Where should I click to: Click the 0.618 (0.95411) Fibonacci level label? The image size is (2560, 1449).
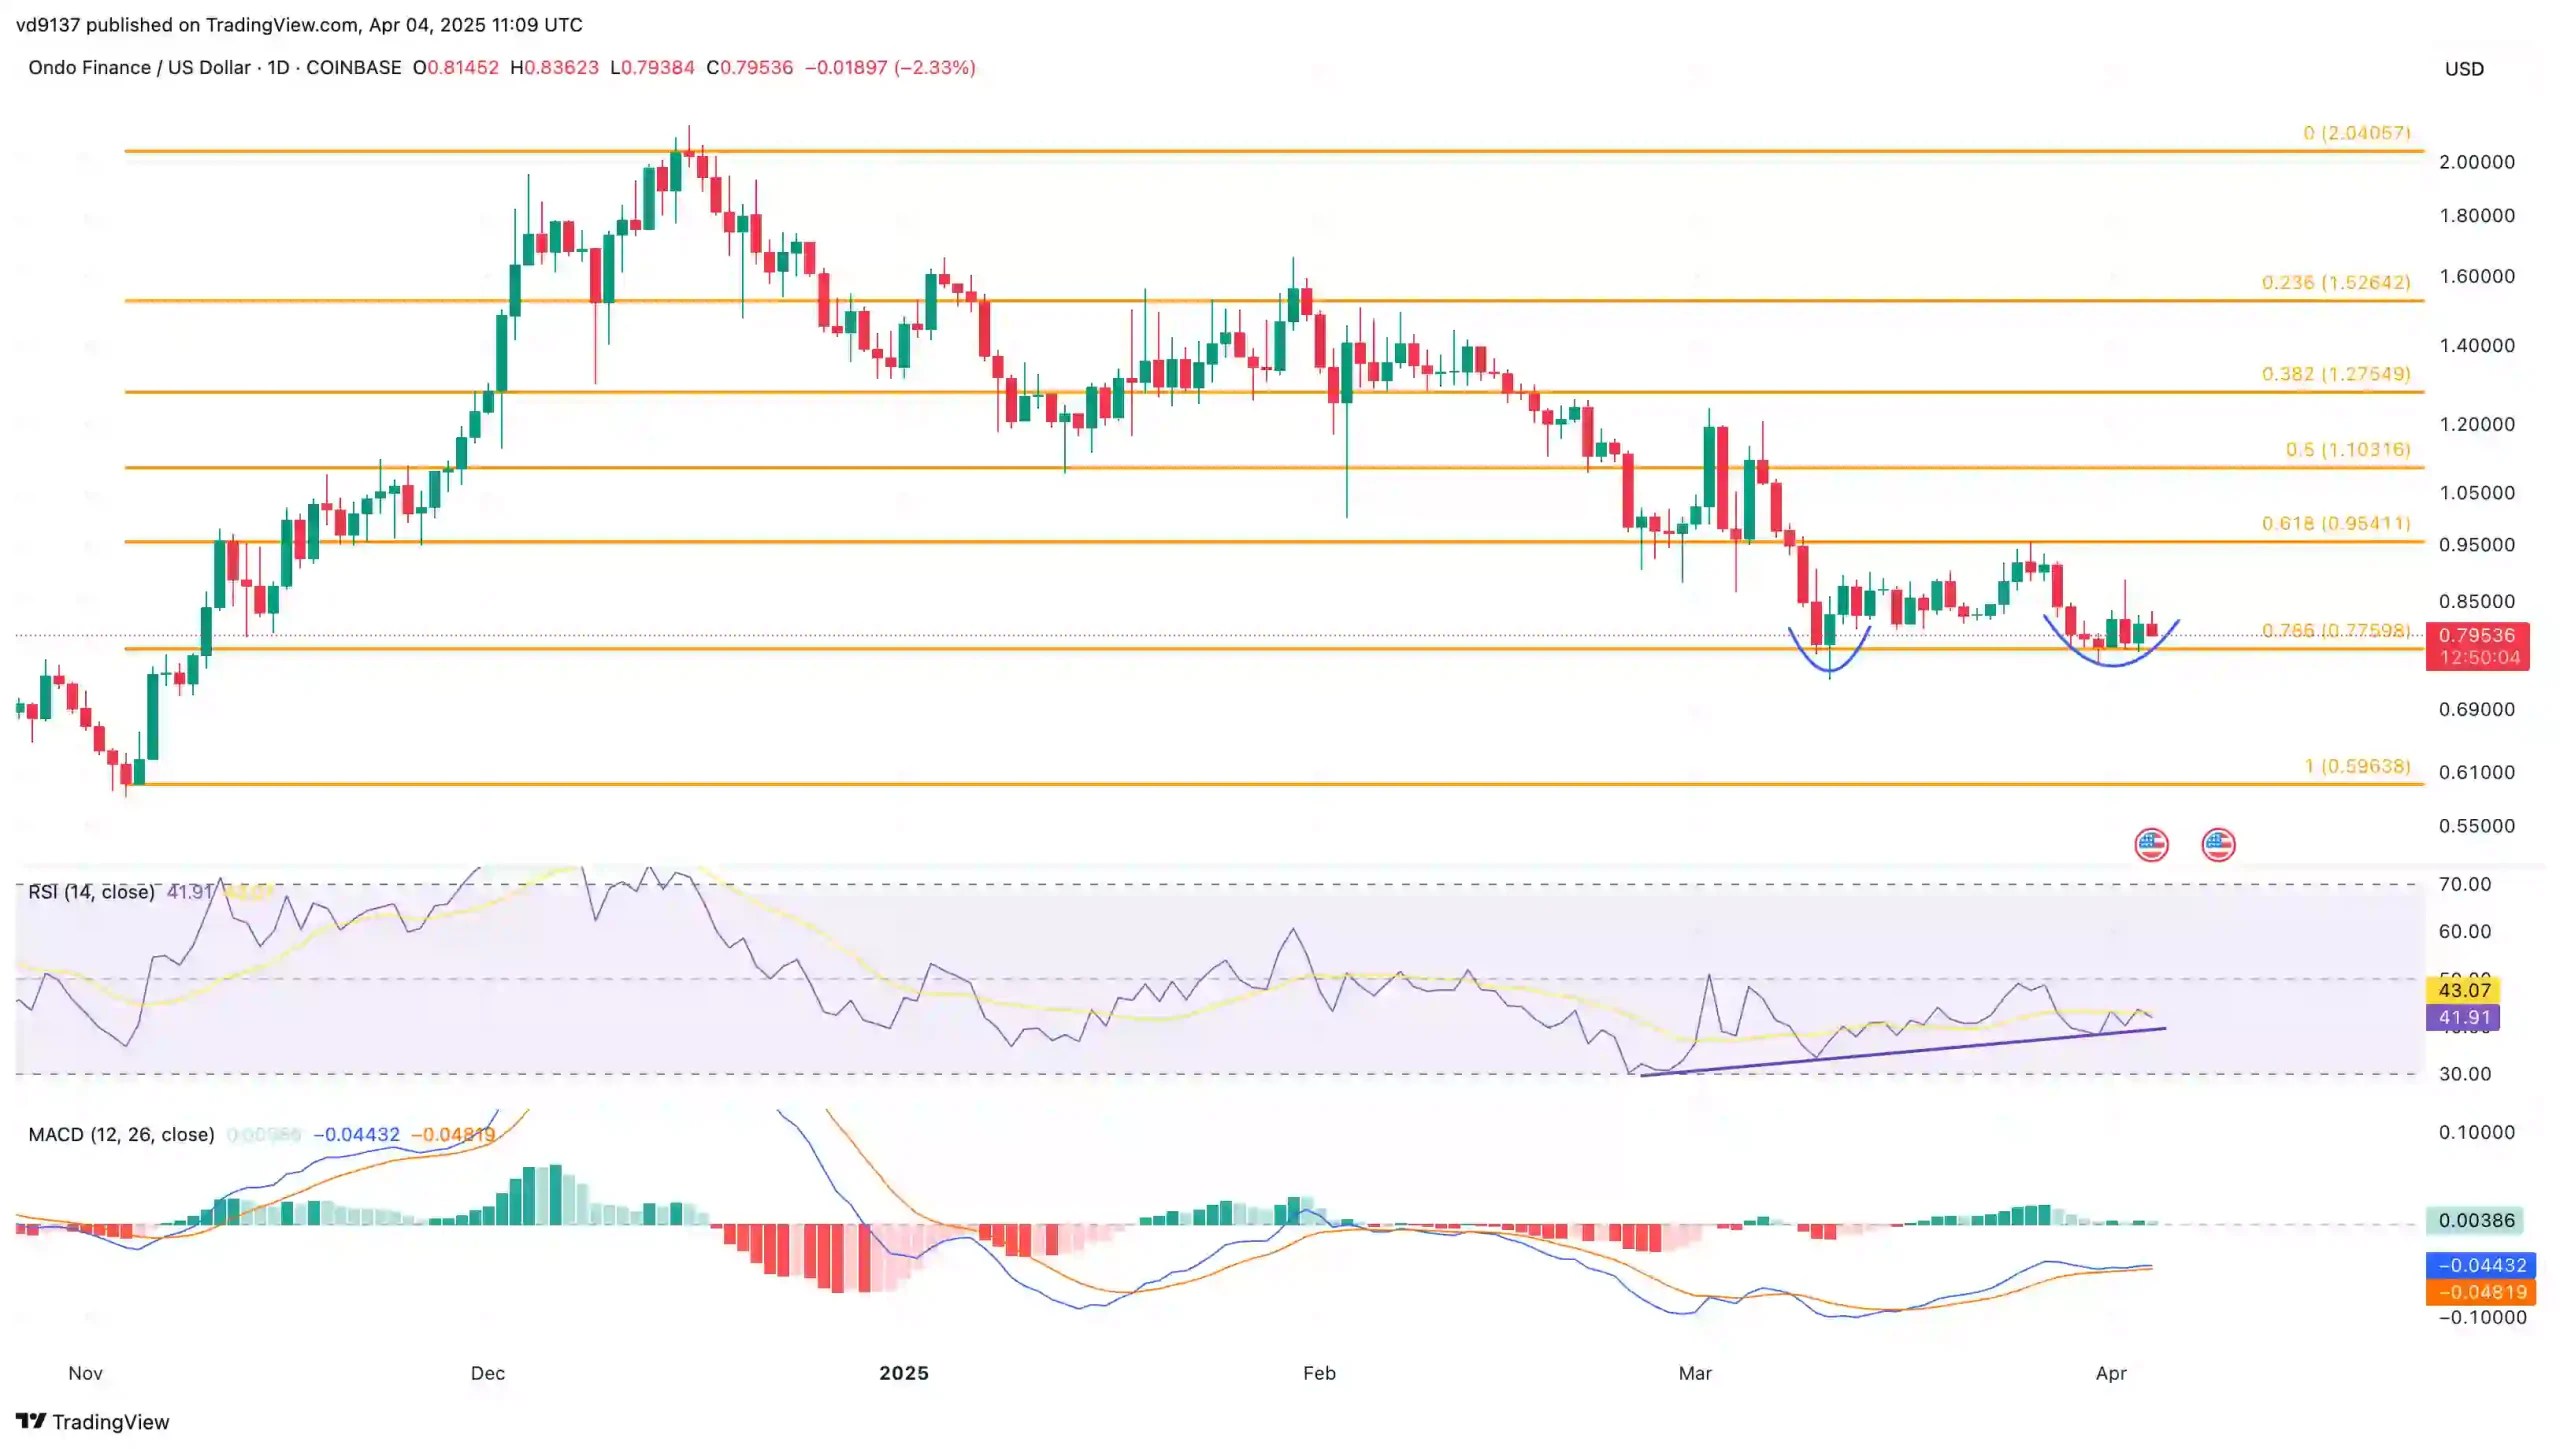2335,523
